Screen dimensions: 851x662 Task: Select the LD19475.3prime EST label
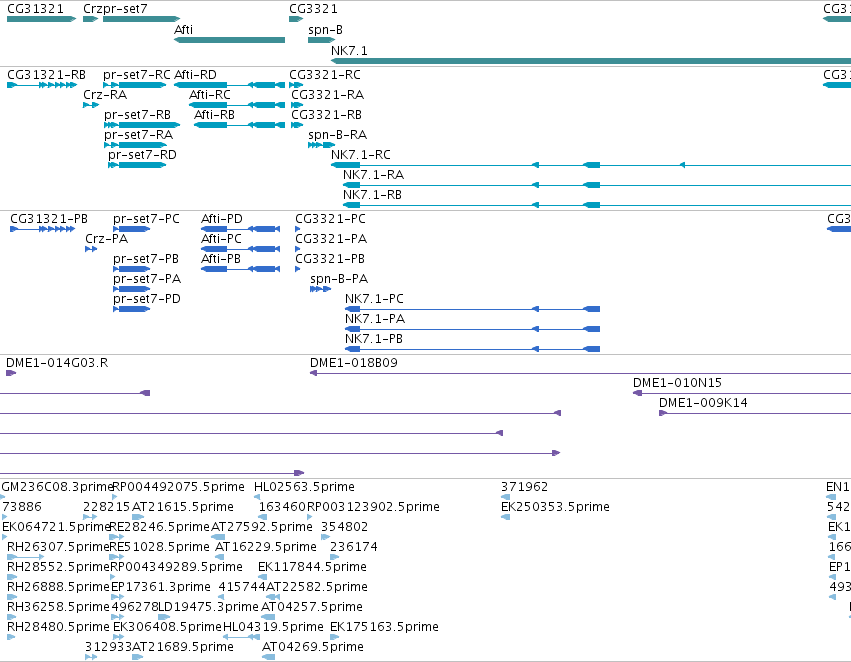[208, 607]
